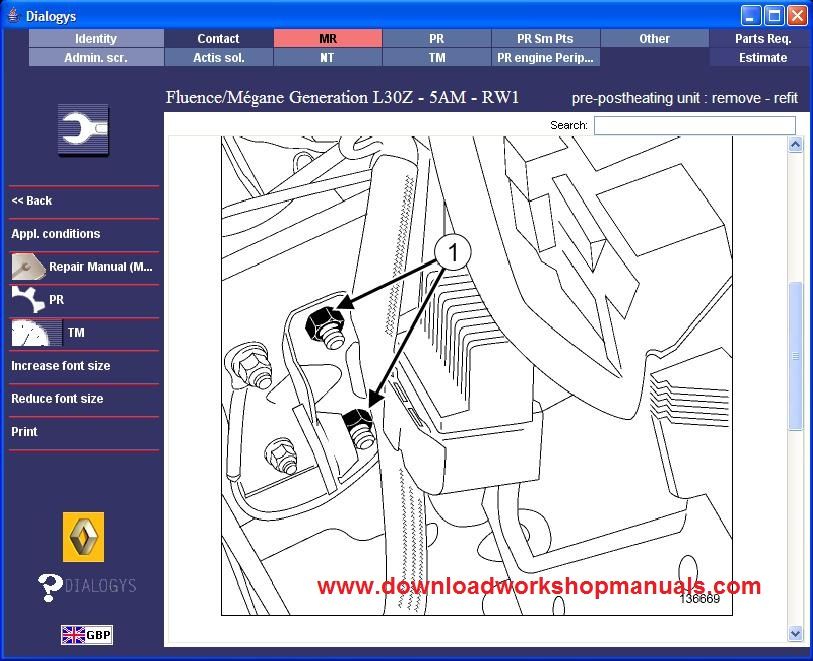Switch to the TM tab in top bar
This screenshot has width=813, height=661.
point(437,58)
